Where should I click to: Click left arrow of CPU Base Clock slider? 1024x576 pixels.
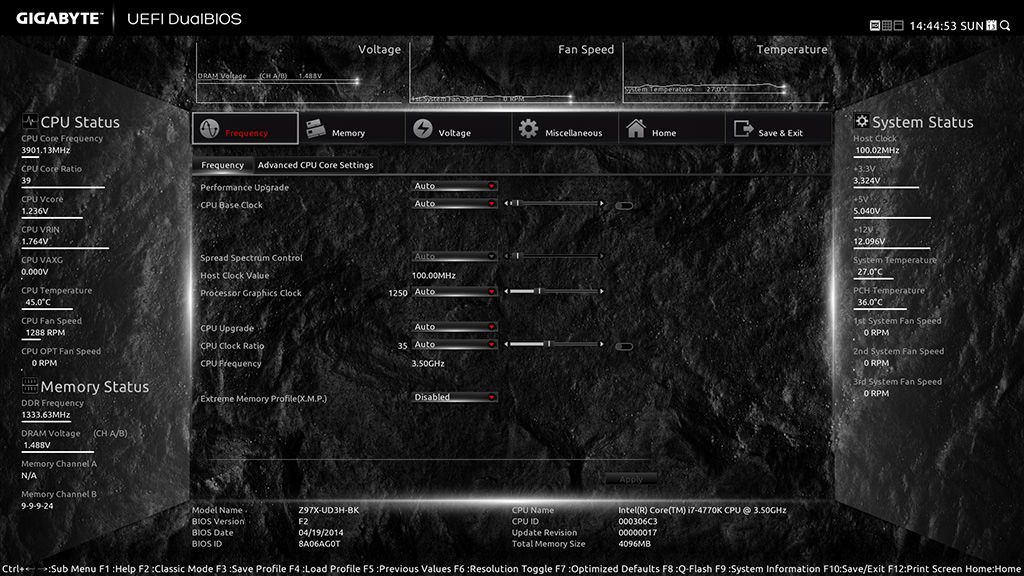(506, 204)
